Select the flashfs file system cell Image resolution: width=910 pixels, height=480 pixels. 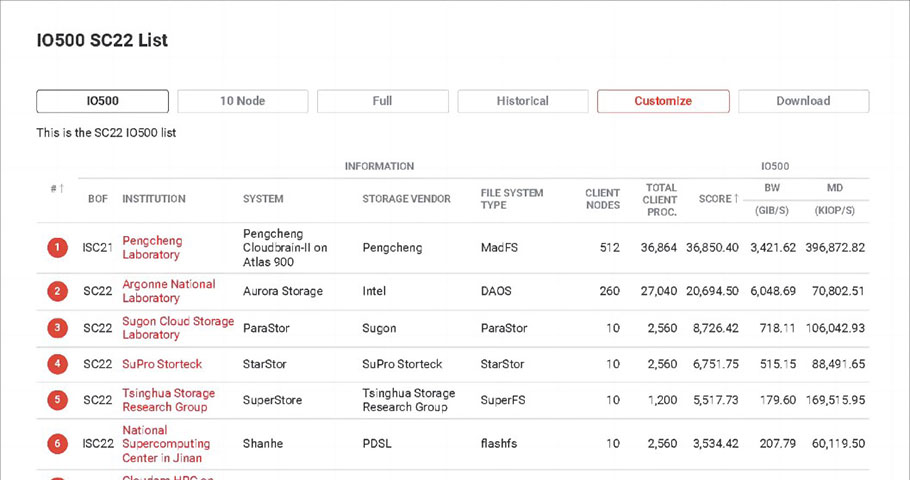pyautogui.click(x=499, y=444)
